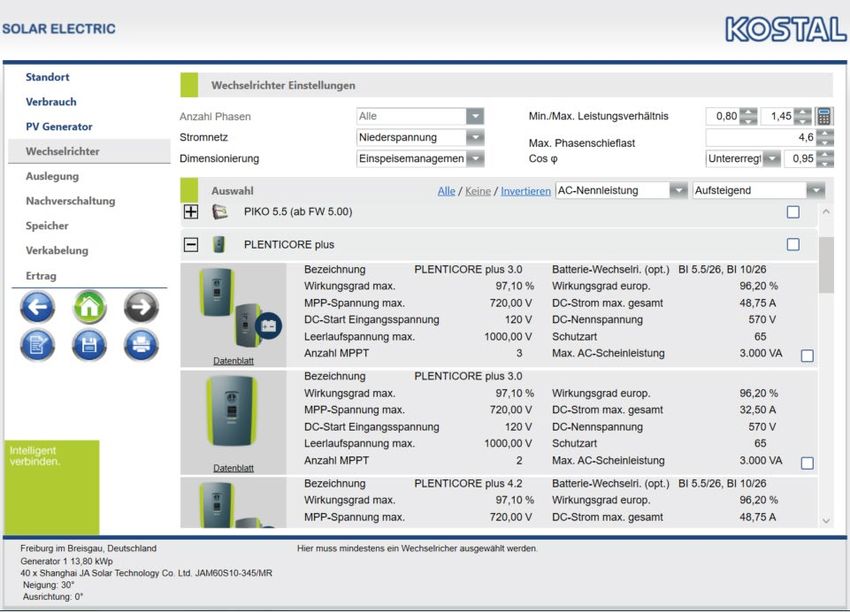Click the module text 'JAM60S10-345/MR'
Image resolution: width=850 pixels, height=613 pixels.
click(234, 573)
